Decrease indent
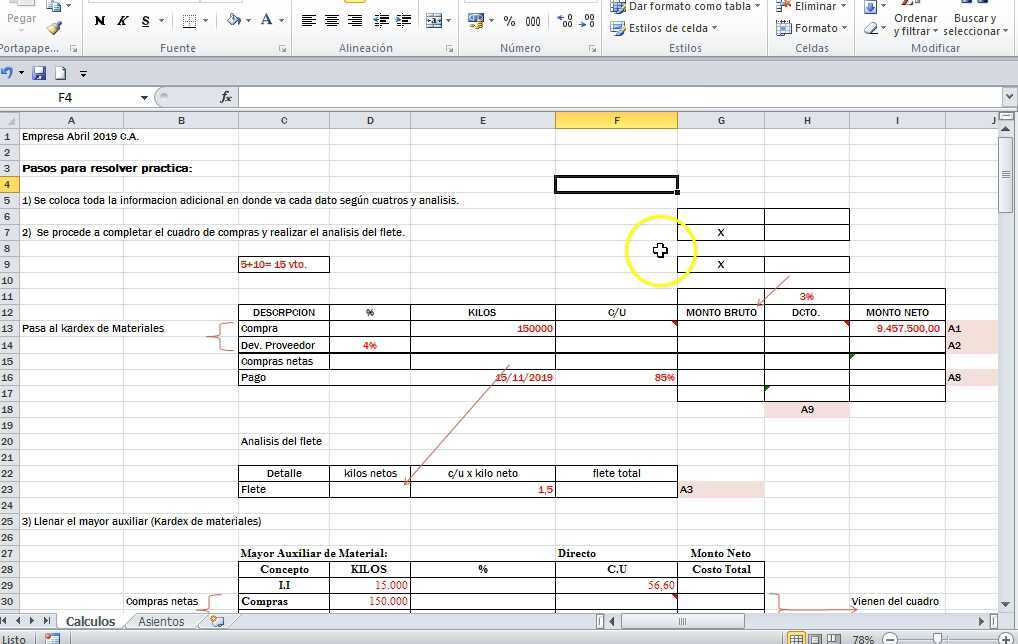This screenshot has width=1018, height=644. [x=381, y=21]
